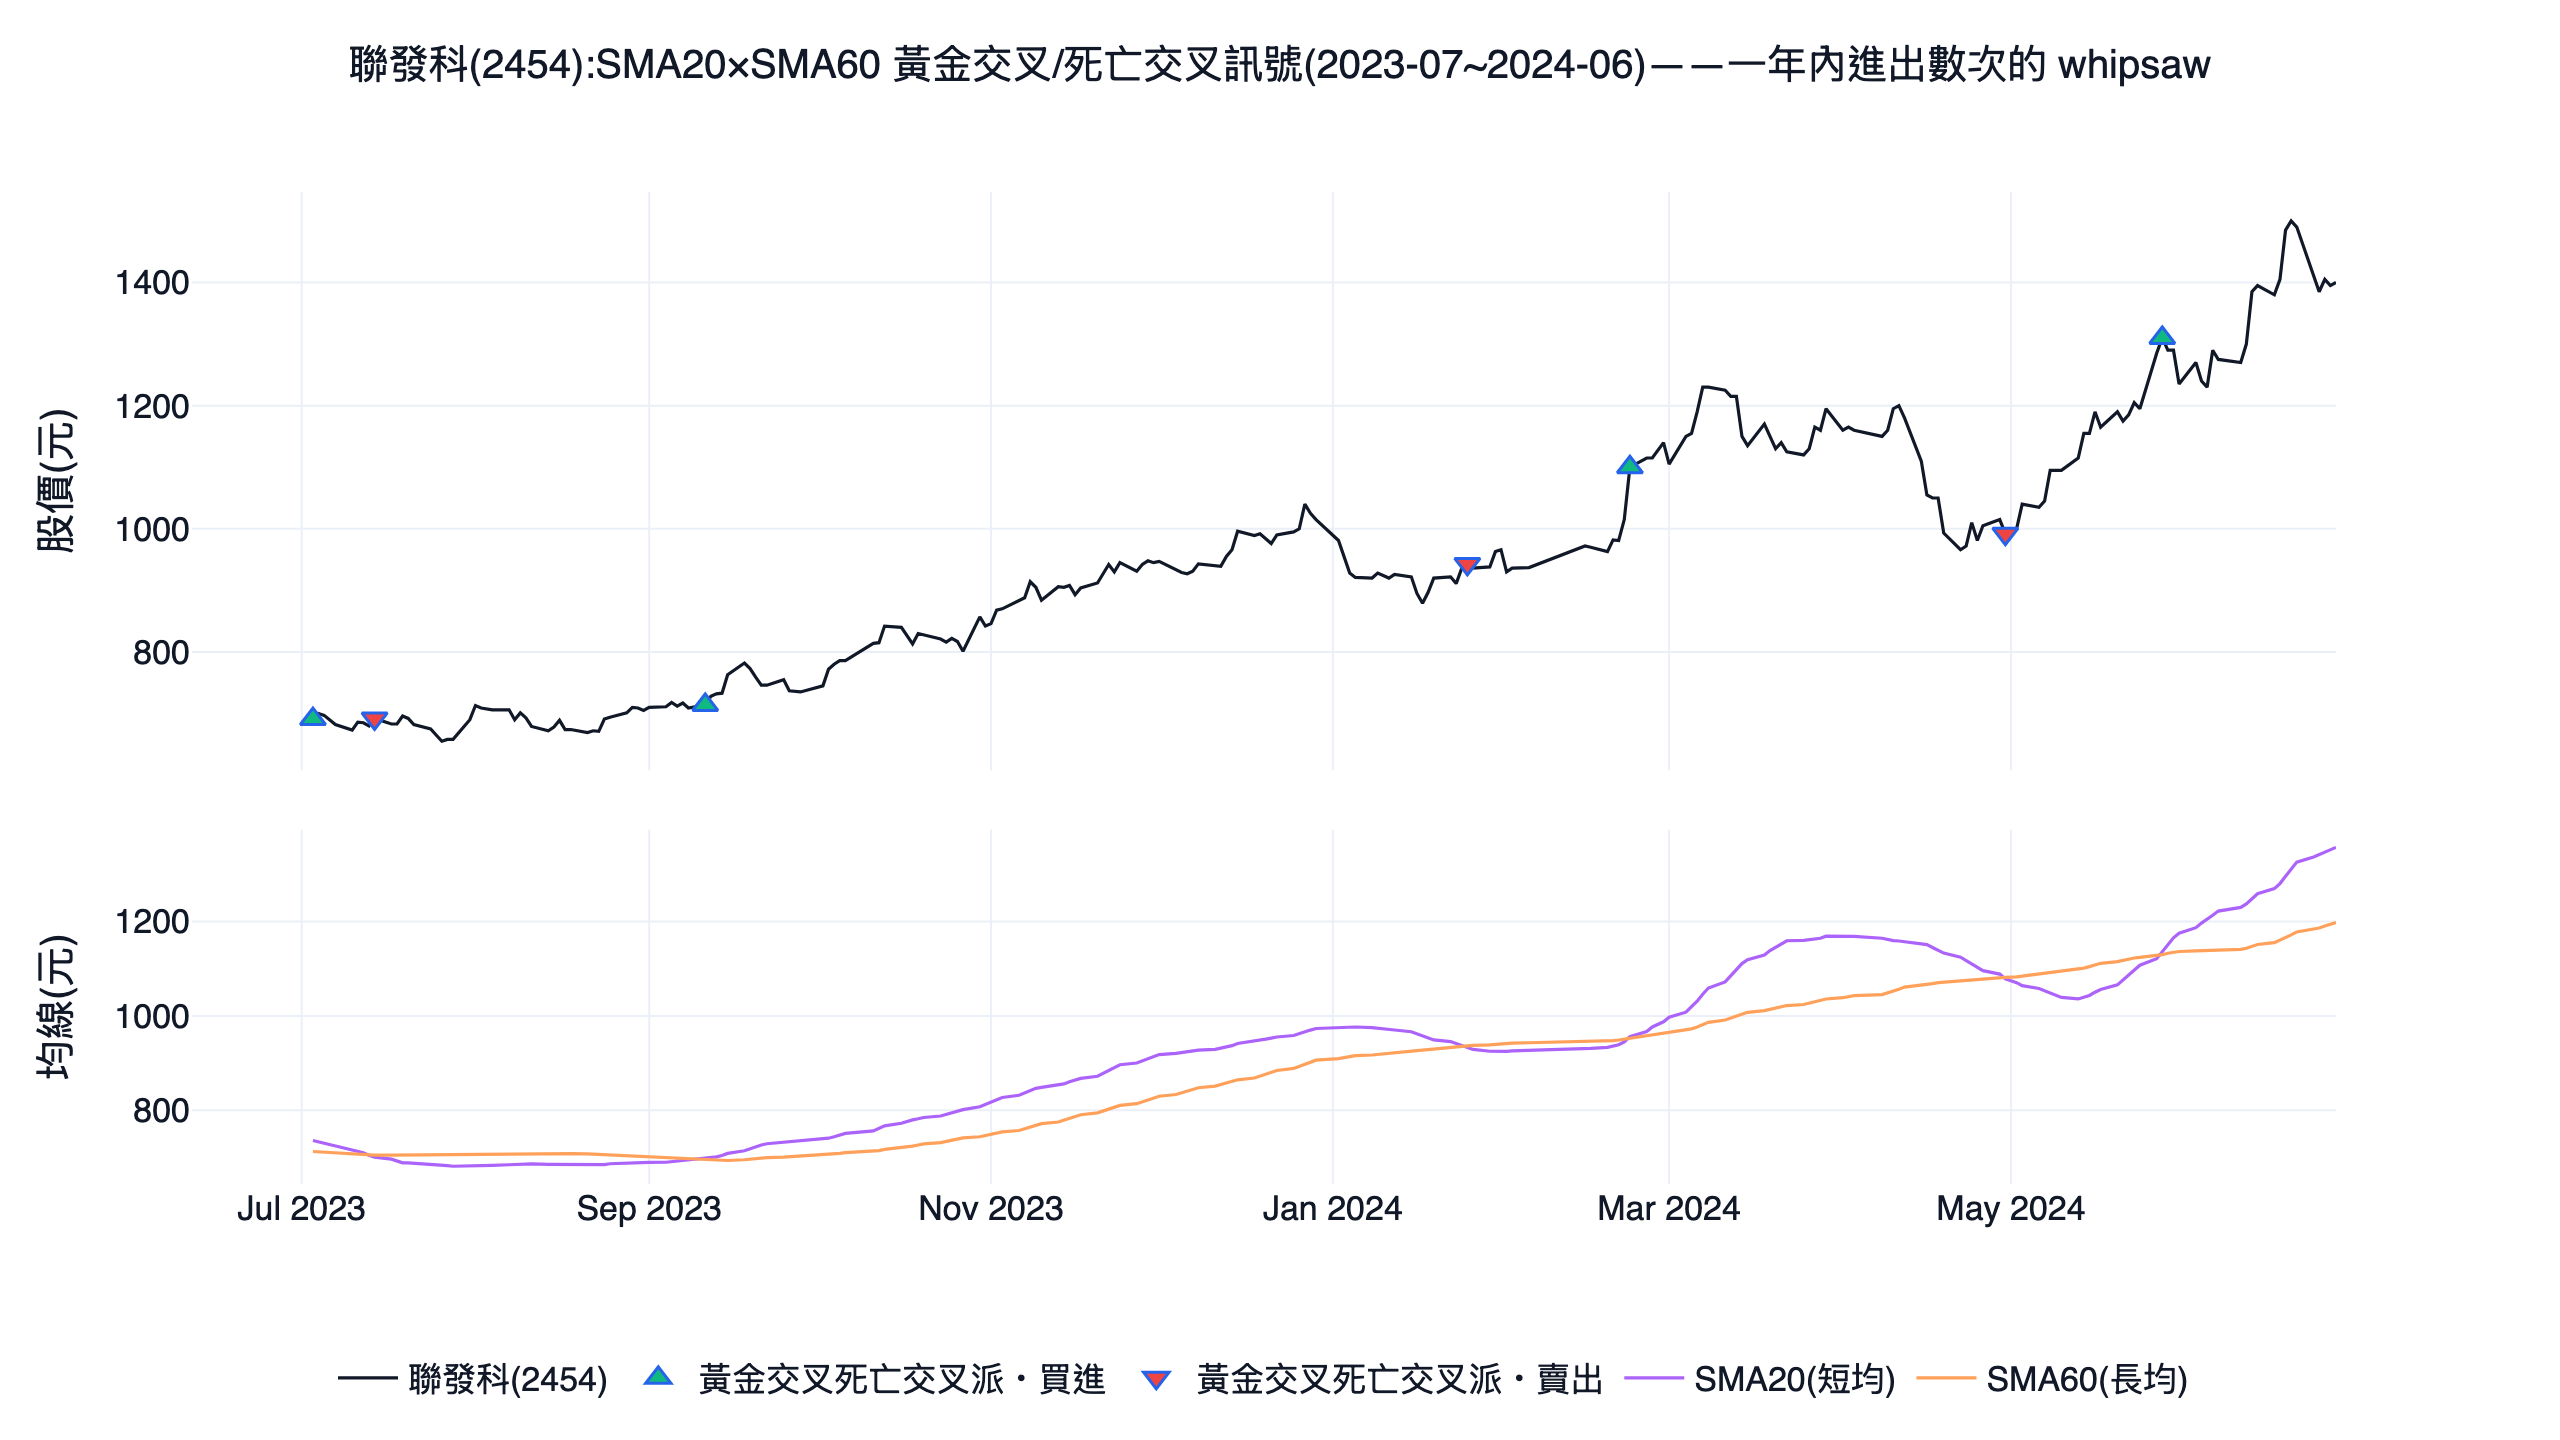Click the sell marker near May 2024
The image size is (2560, 1440).
pyautogui.click(x=2005, y=536)
